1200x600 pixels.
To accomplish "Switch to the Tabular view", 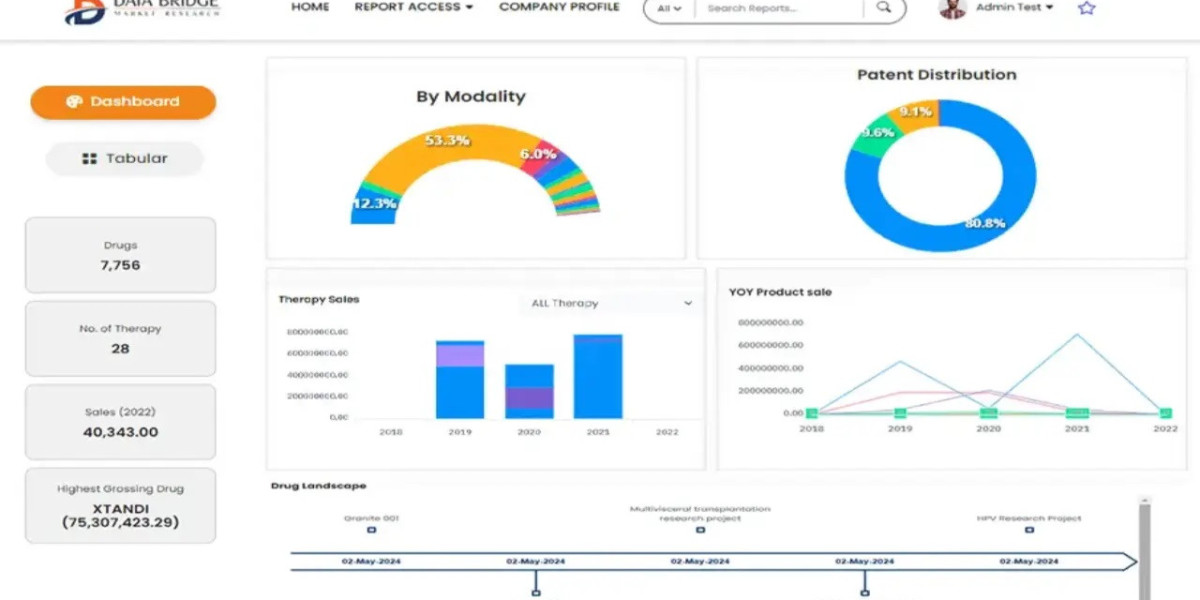I will [x=124, y=158].
